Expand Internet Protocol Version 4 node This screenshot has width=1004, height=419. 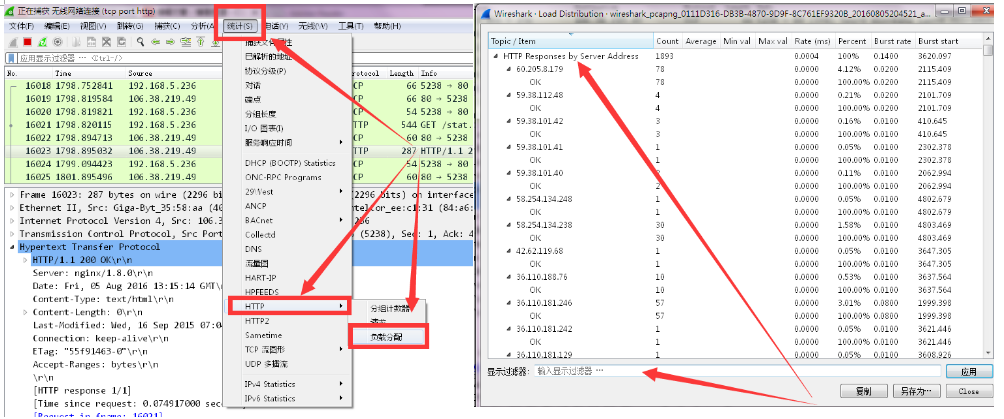[x=12, y=220]
